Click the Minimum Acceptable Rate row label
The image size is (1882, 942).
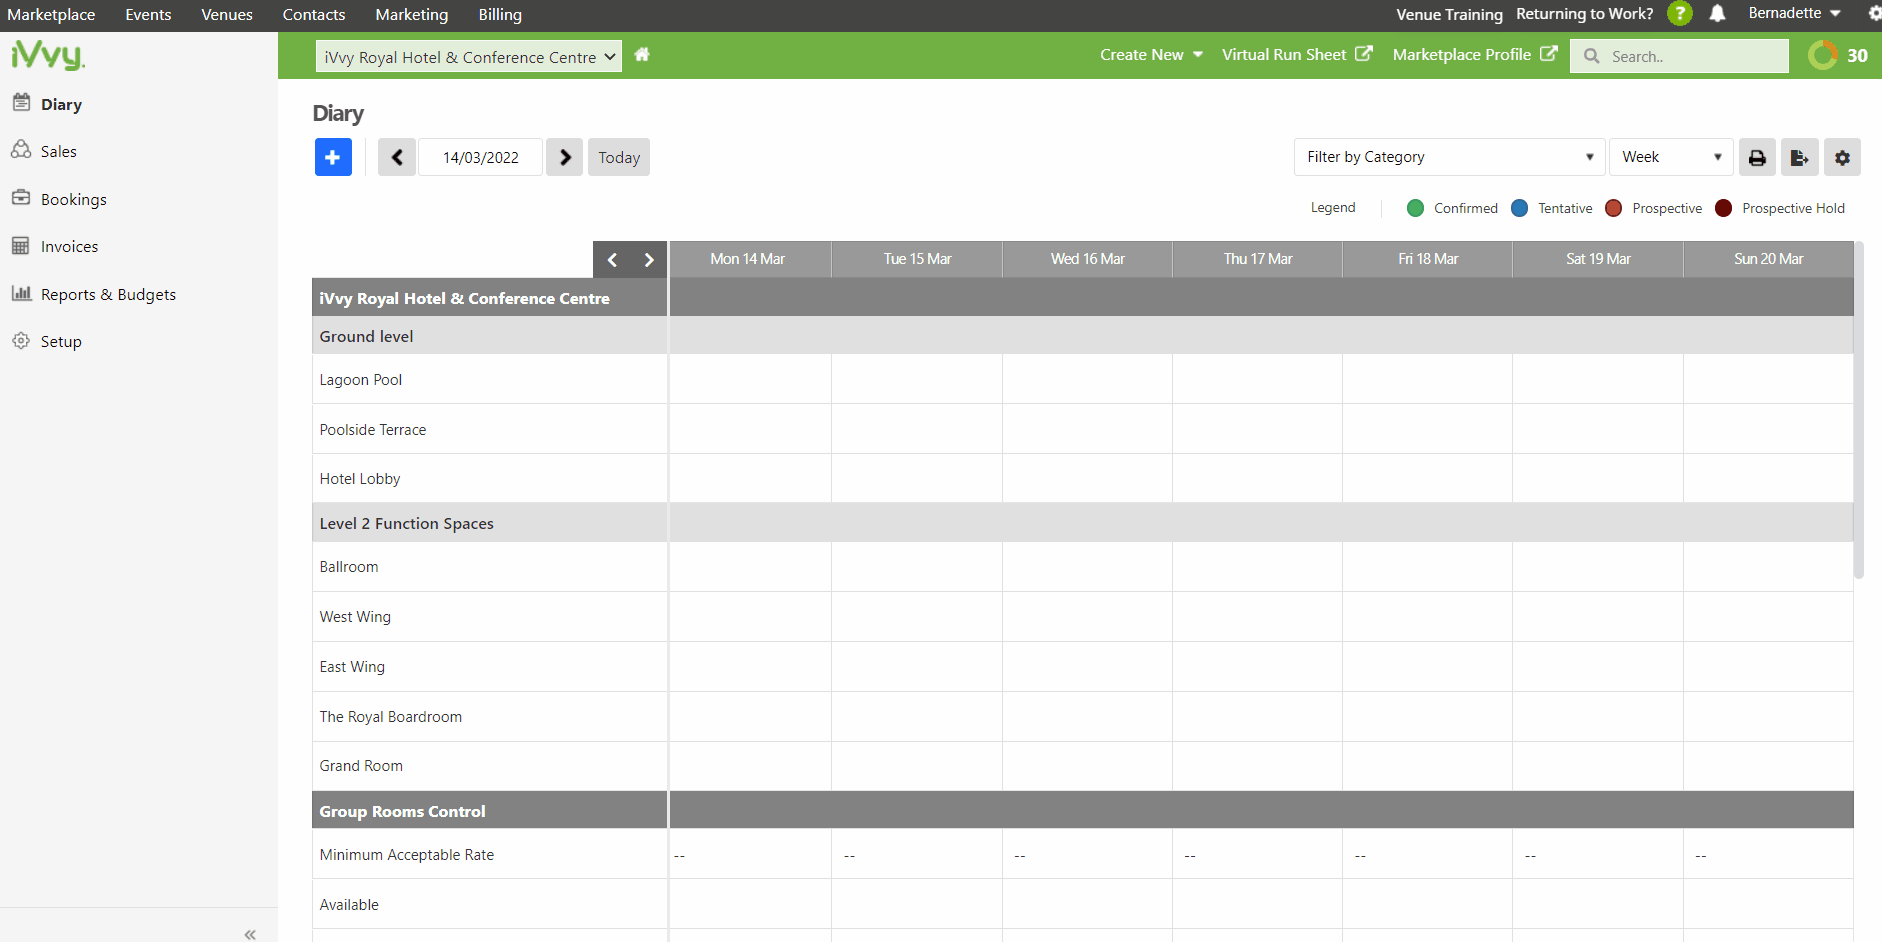(x=407, y=855)
